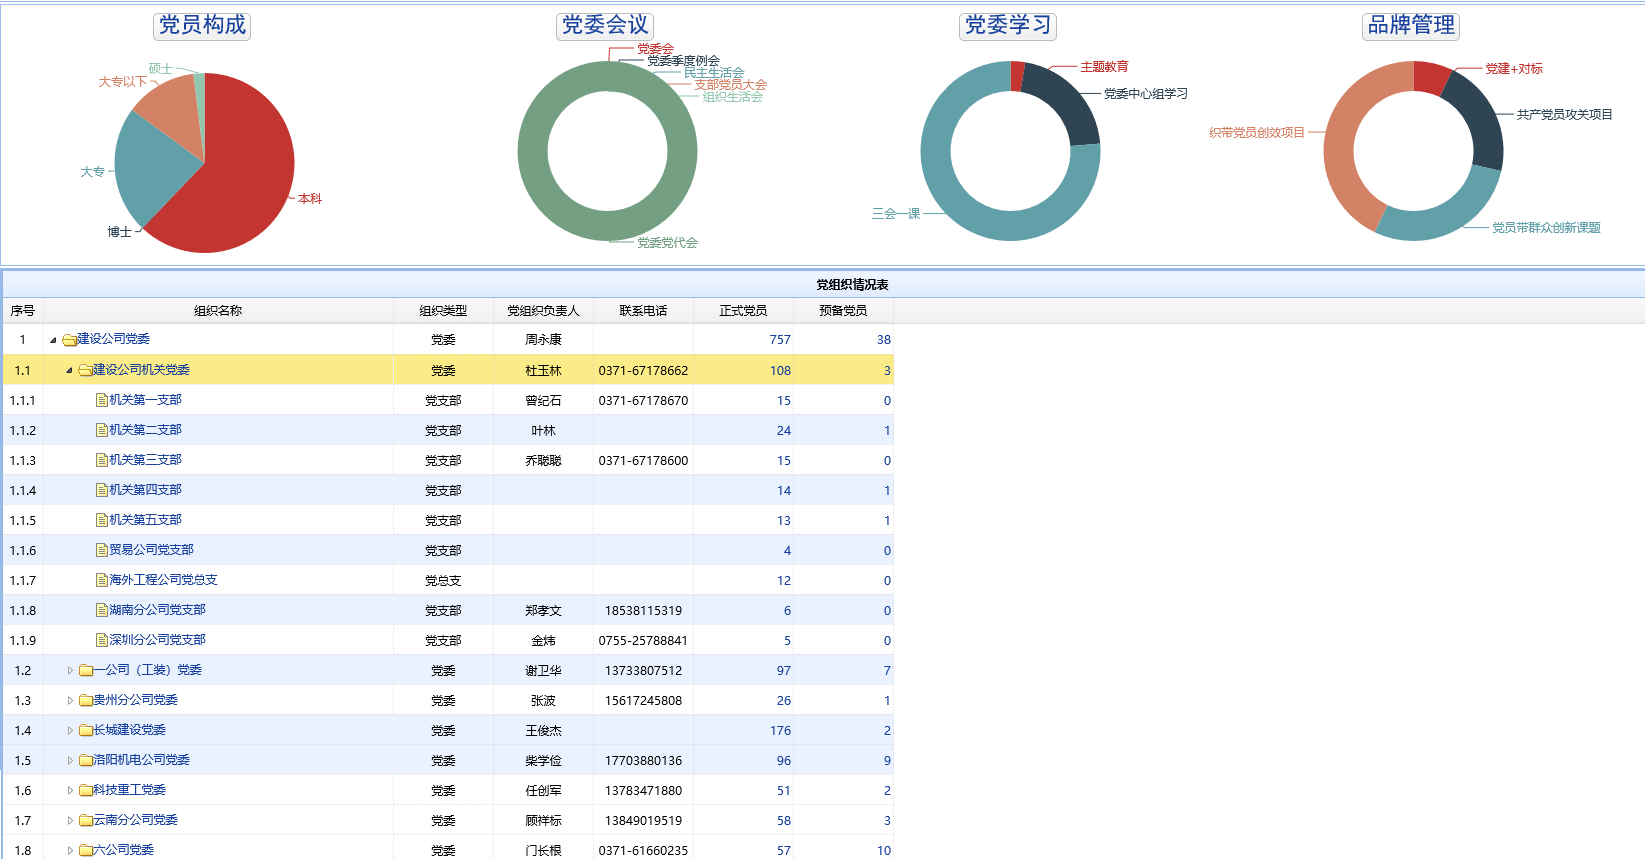Click document icon of 机关第二支部

tap(101, 430)
